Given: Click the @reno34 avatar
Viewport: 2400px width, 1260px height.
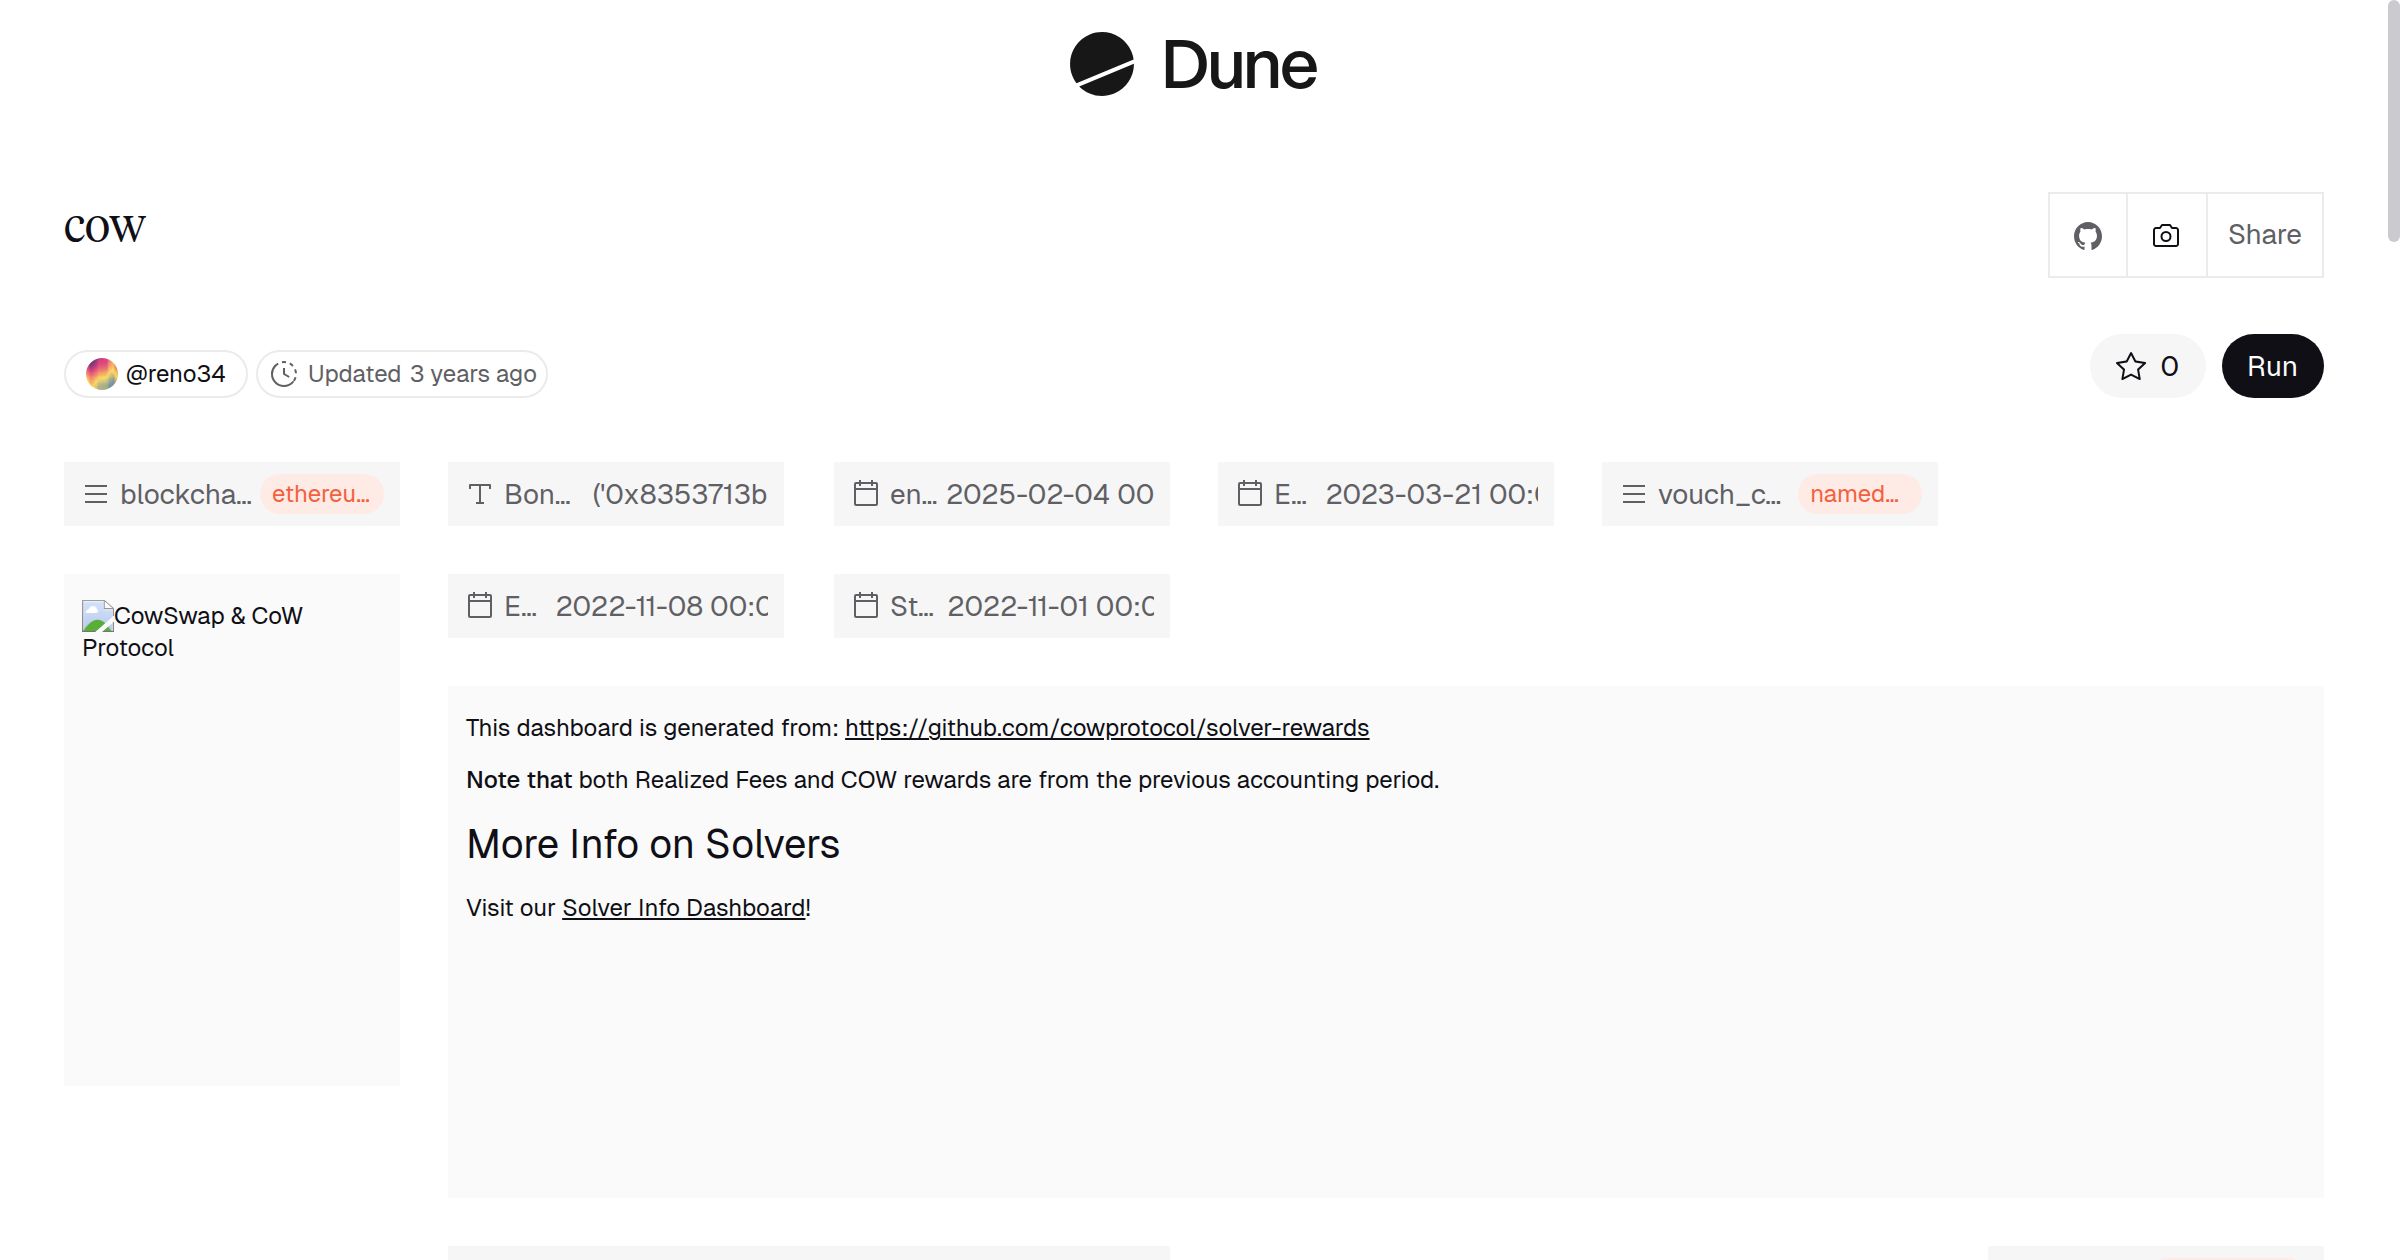Looking at the screenshot, I should click(101, 374).
